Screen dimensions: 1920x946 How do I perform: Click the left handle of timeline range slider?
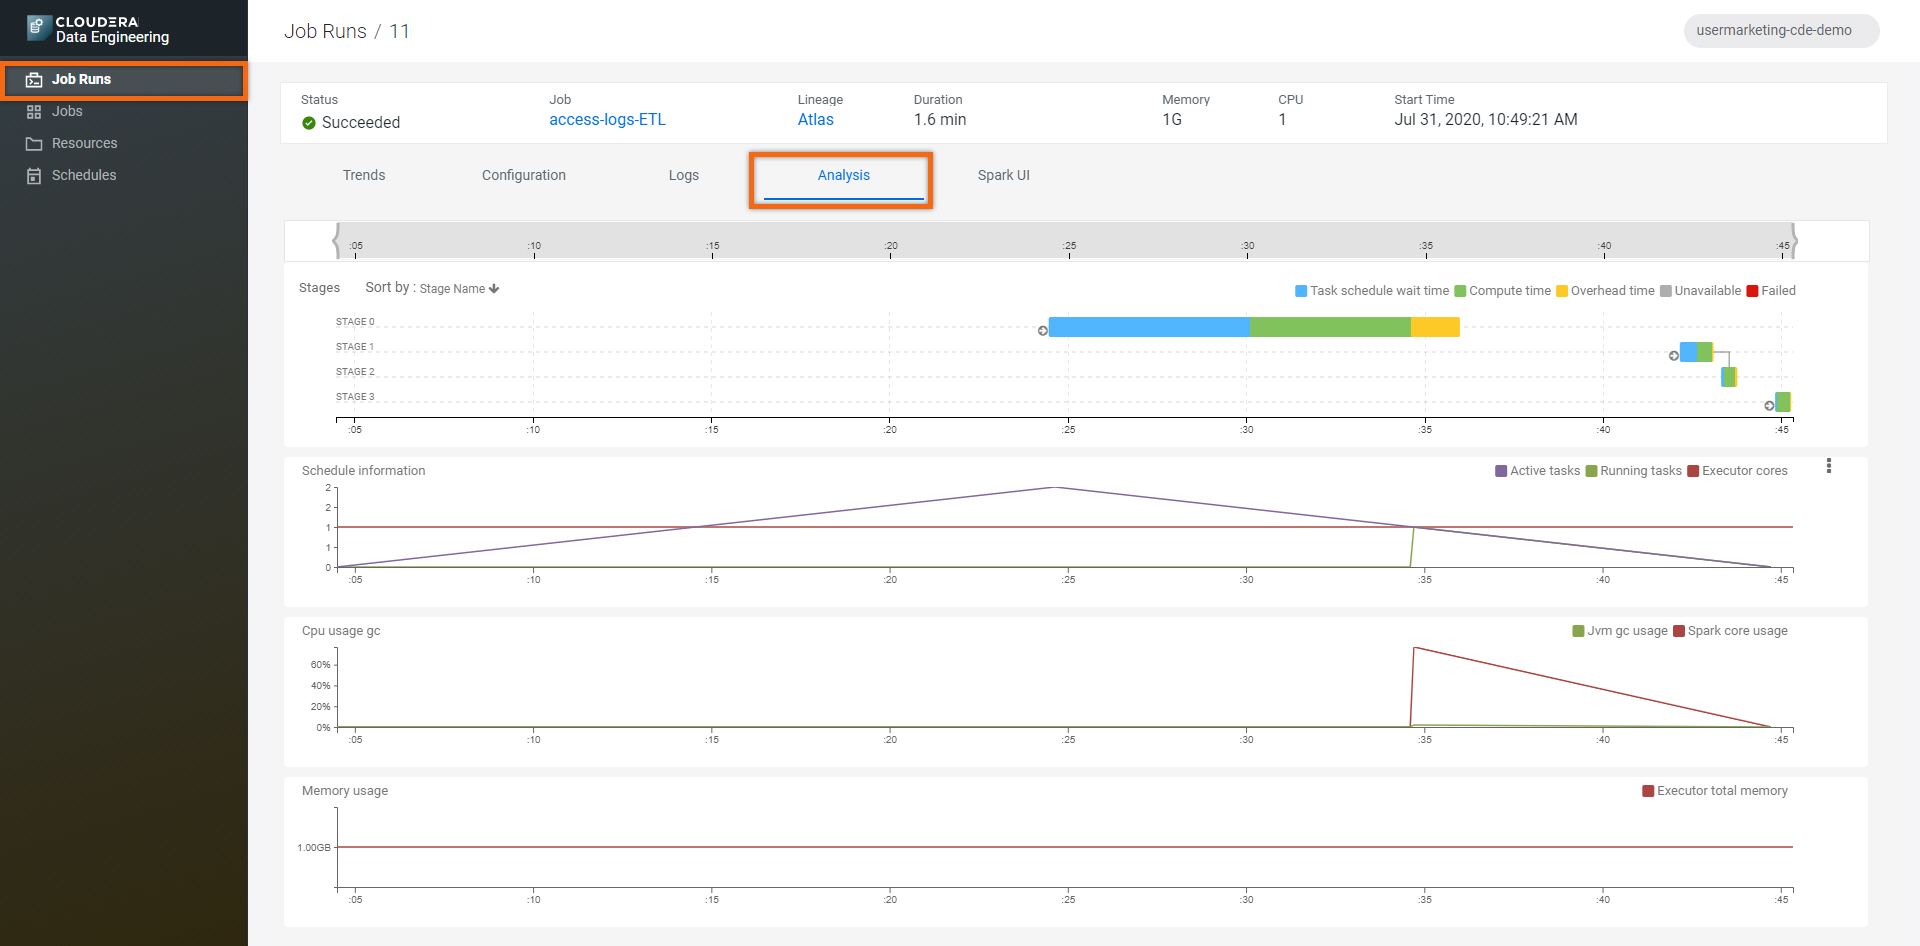tap(337, 241)
